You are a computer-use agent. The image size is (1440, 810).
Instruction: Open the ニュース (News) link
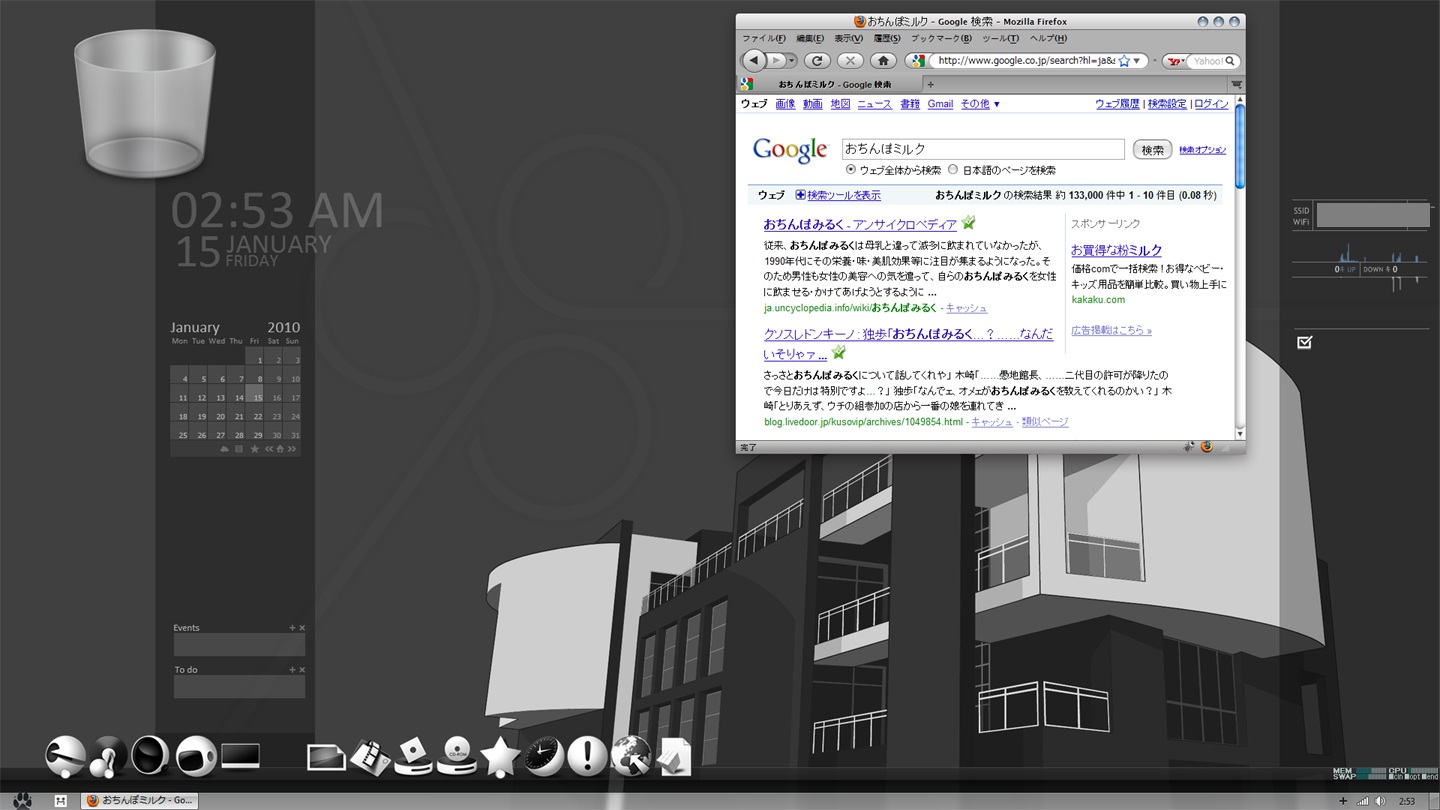point(874,104)
